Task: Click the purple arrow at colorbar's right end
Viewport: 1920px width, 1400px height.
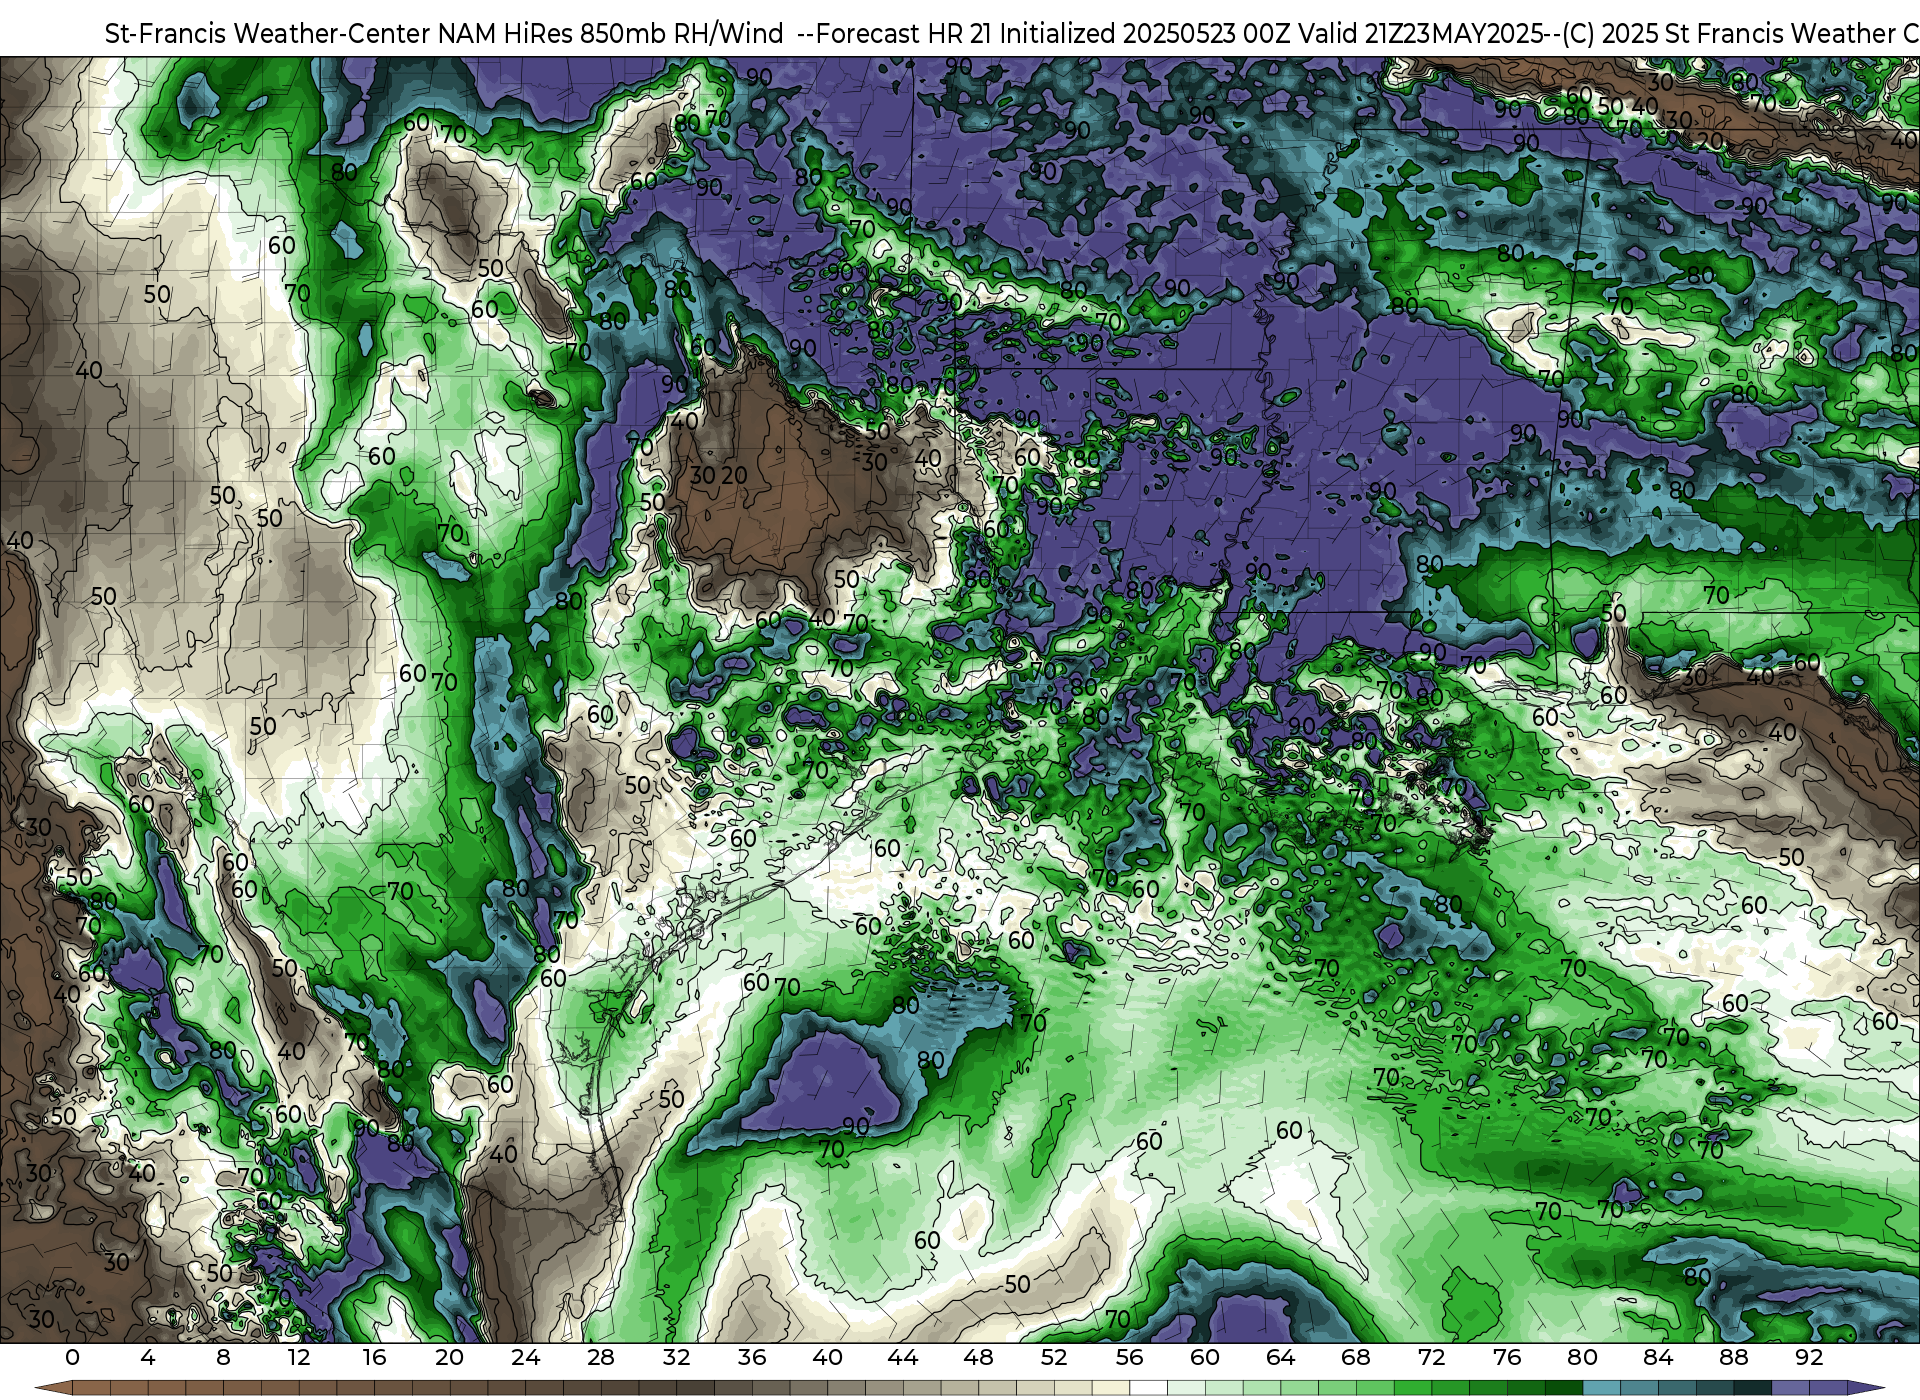Action: tap(1865, 1388)
